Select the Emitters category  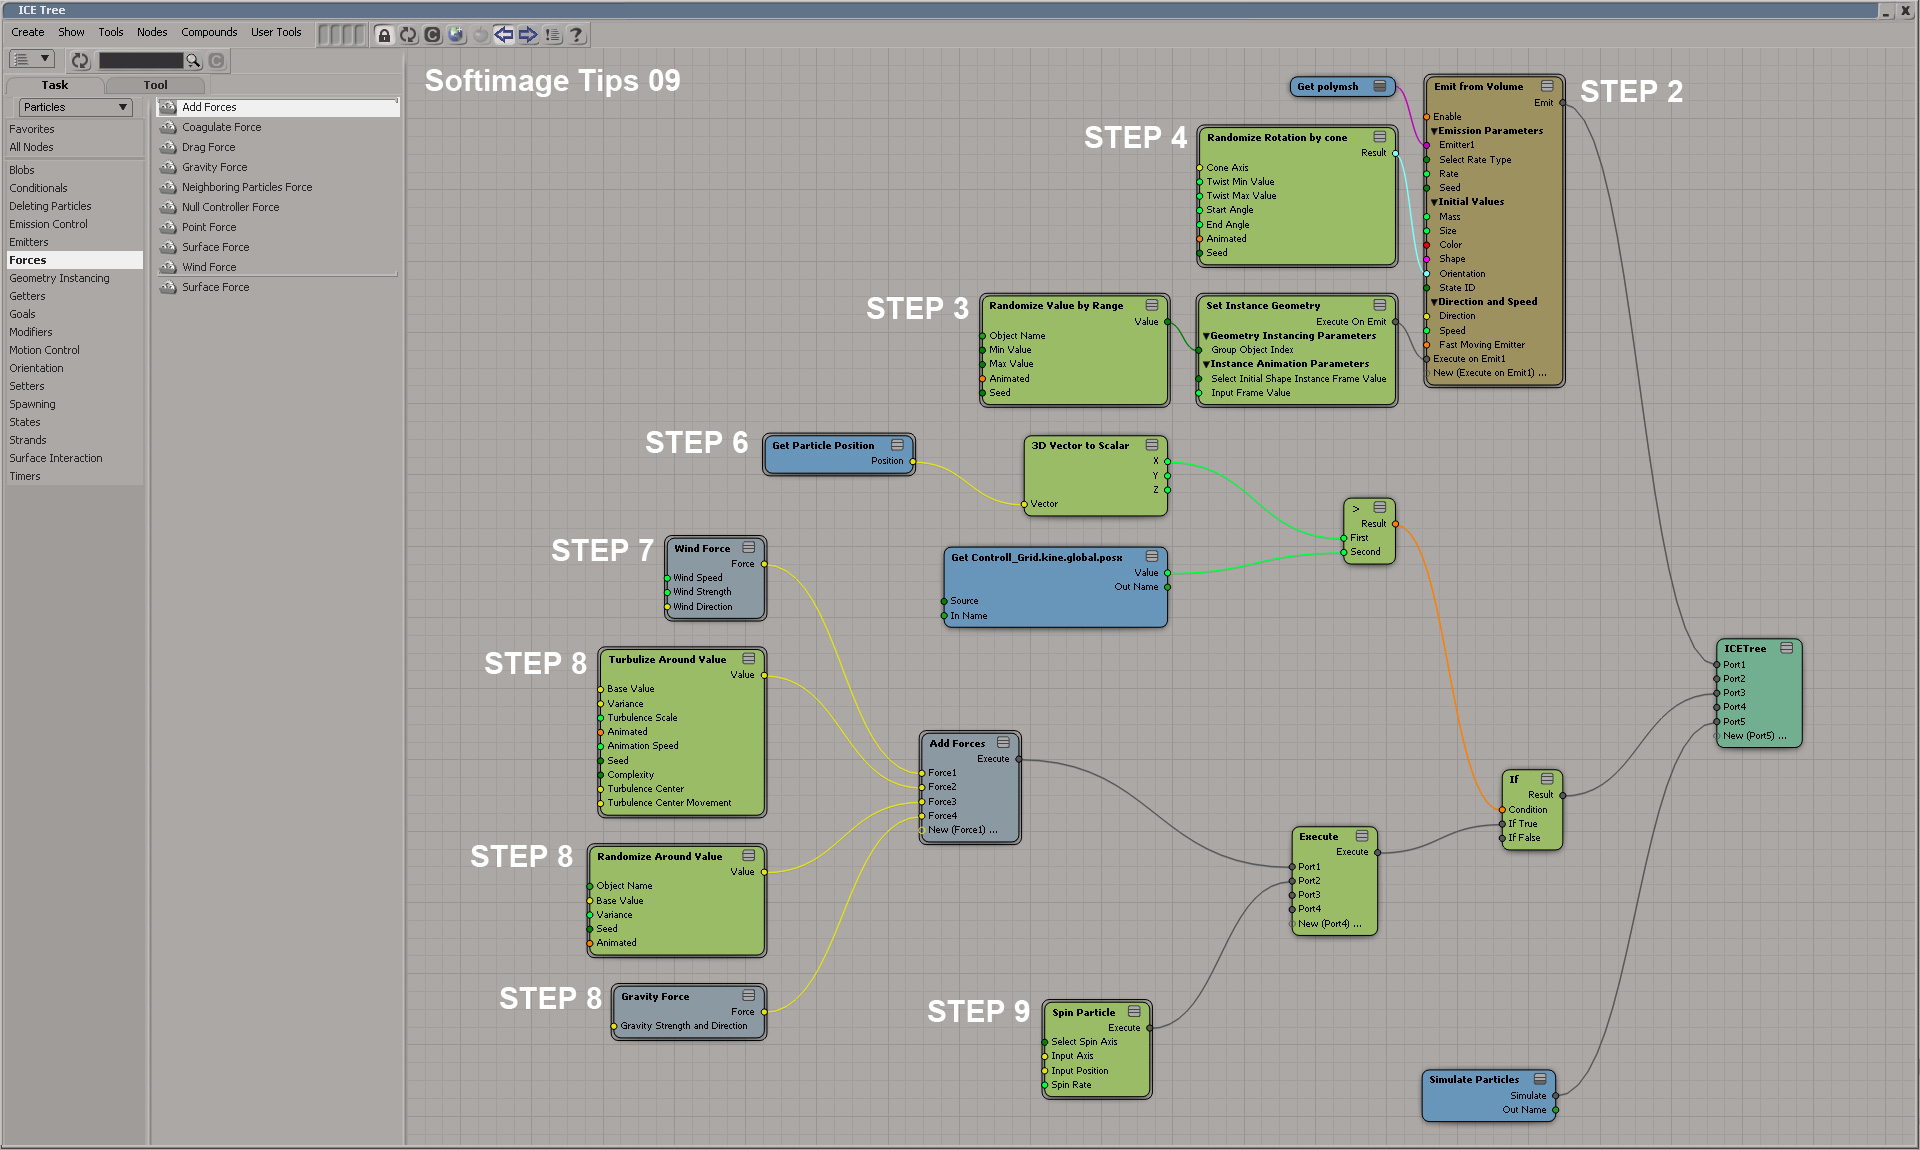pos(29,242)
